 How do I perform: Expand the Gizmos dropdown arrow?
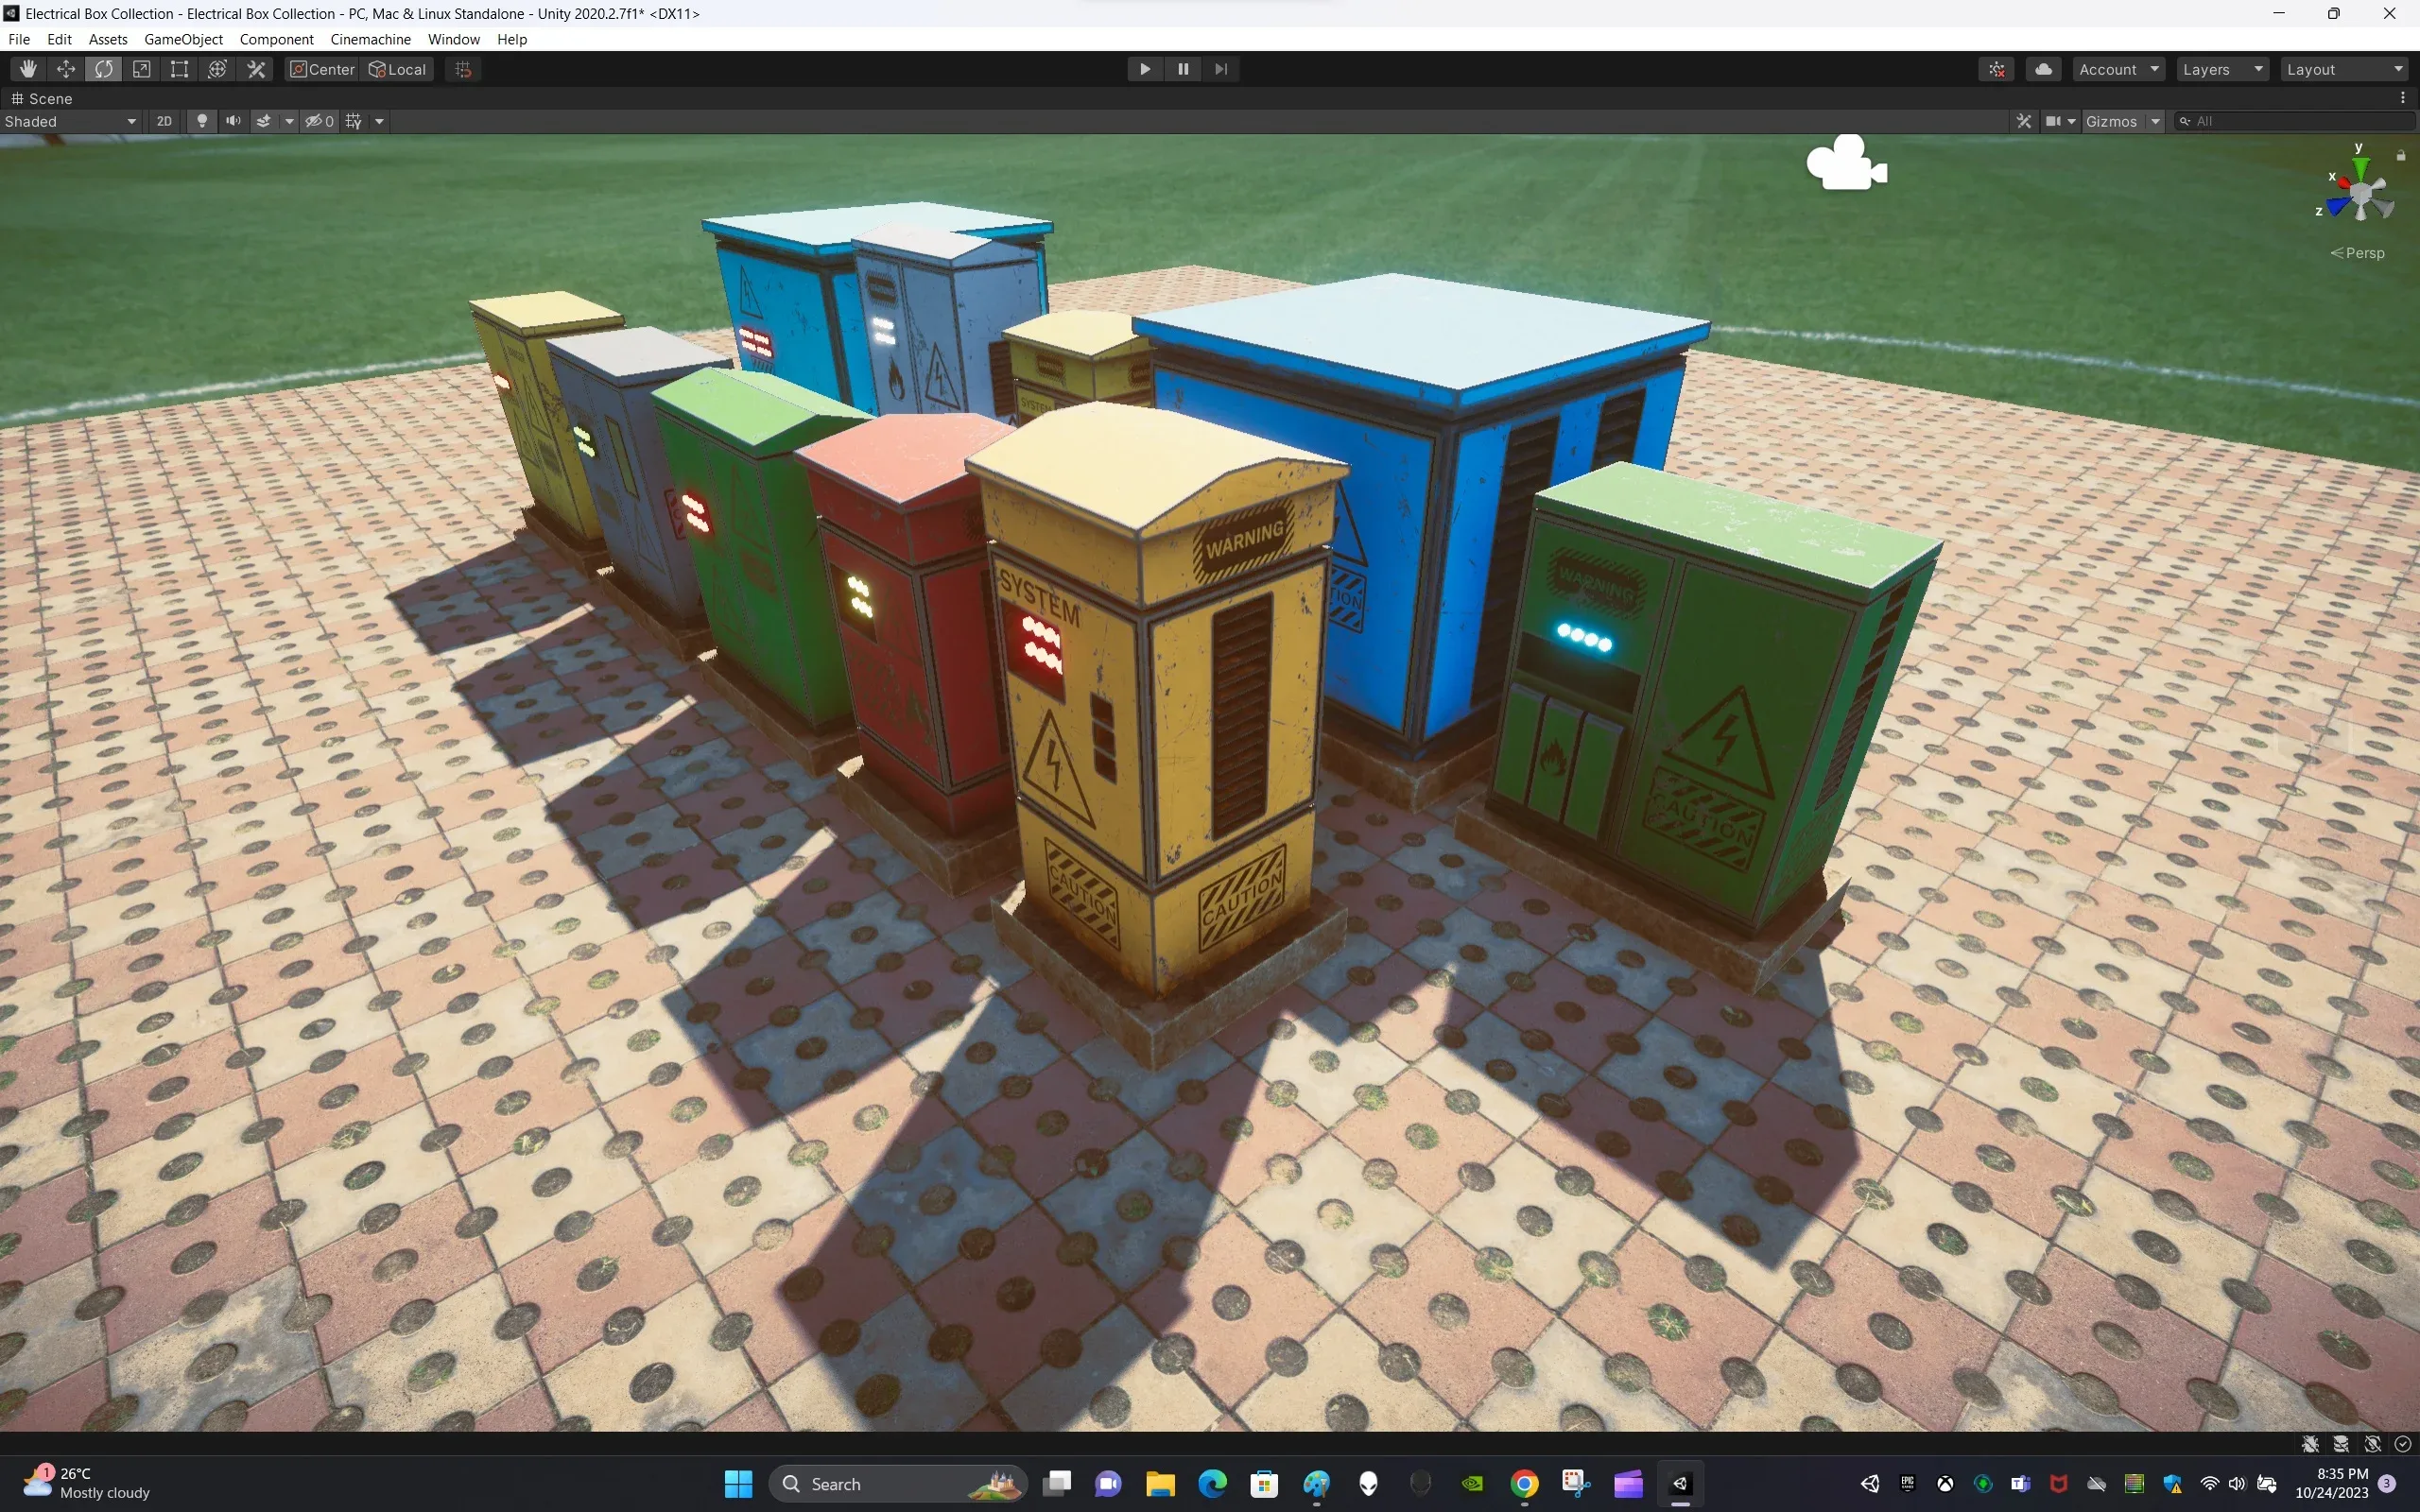click(x=2155, y=121)
